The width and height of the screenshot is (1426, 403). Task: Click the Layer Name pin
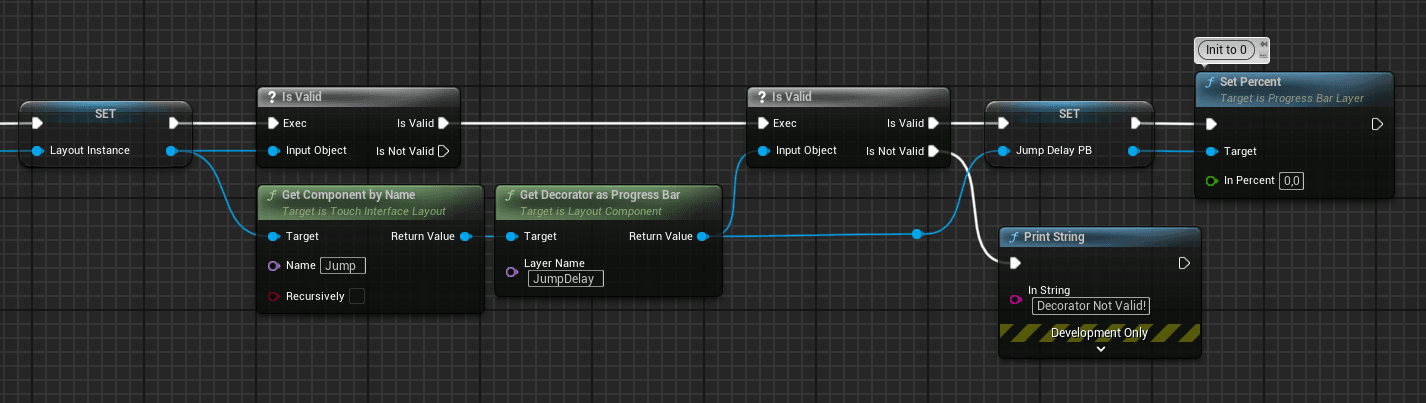tap(511, 272)
